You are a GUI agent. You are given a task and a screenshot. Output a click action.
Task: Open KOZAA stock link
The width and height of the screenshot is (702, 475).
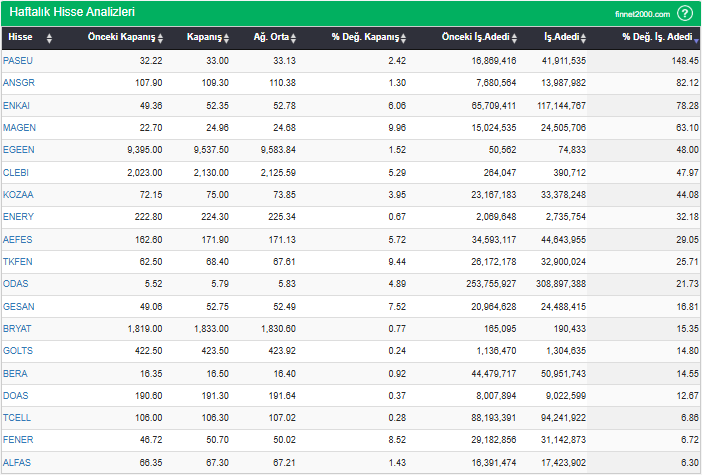18,194
